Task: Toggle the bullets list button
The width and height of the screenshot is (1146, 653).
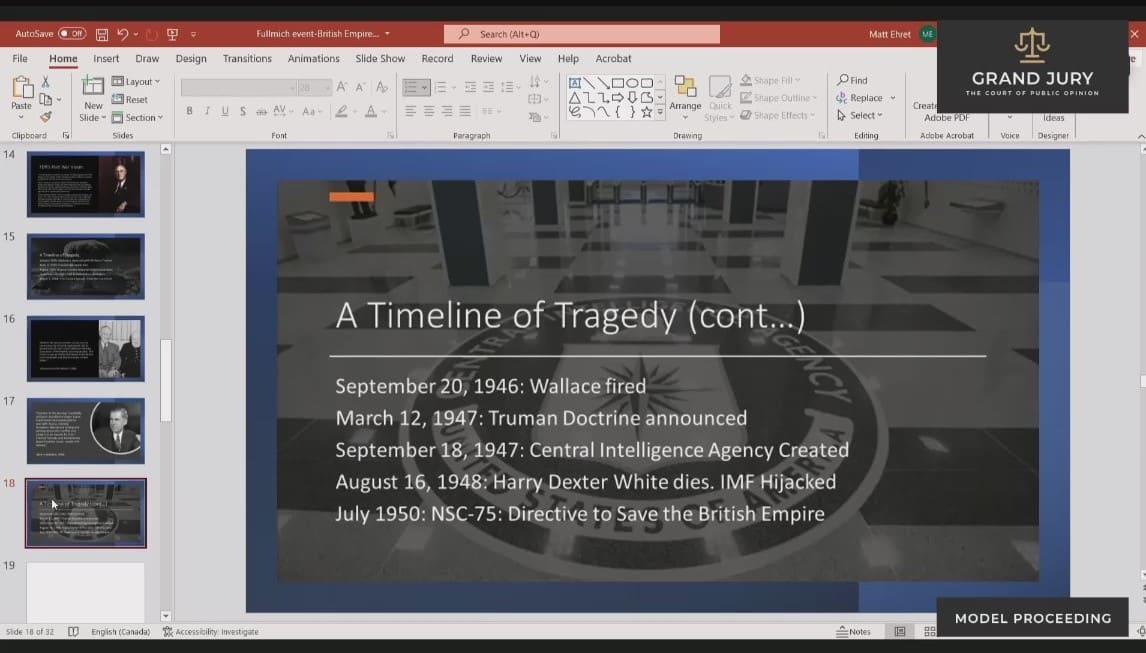Action: pos(411,87)
